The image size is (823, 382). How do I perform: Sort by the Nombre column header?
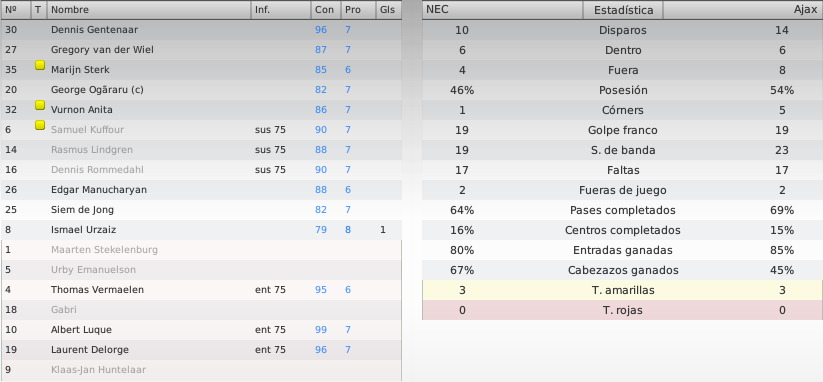click(x=149, y=9)
